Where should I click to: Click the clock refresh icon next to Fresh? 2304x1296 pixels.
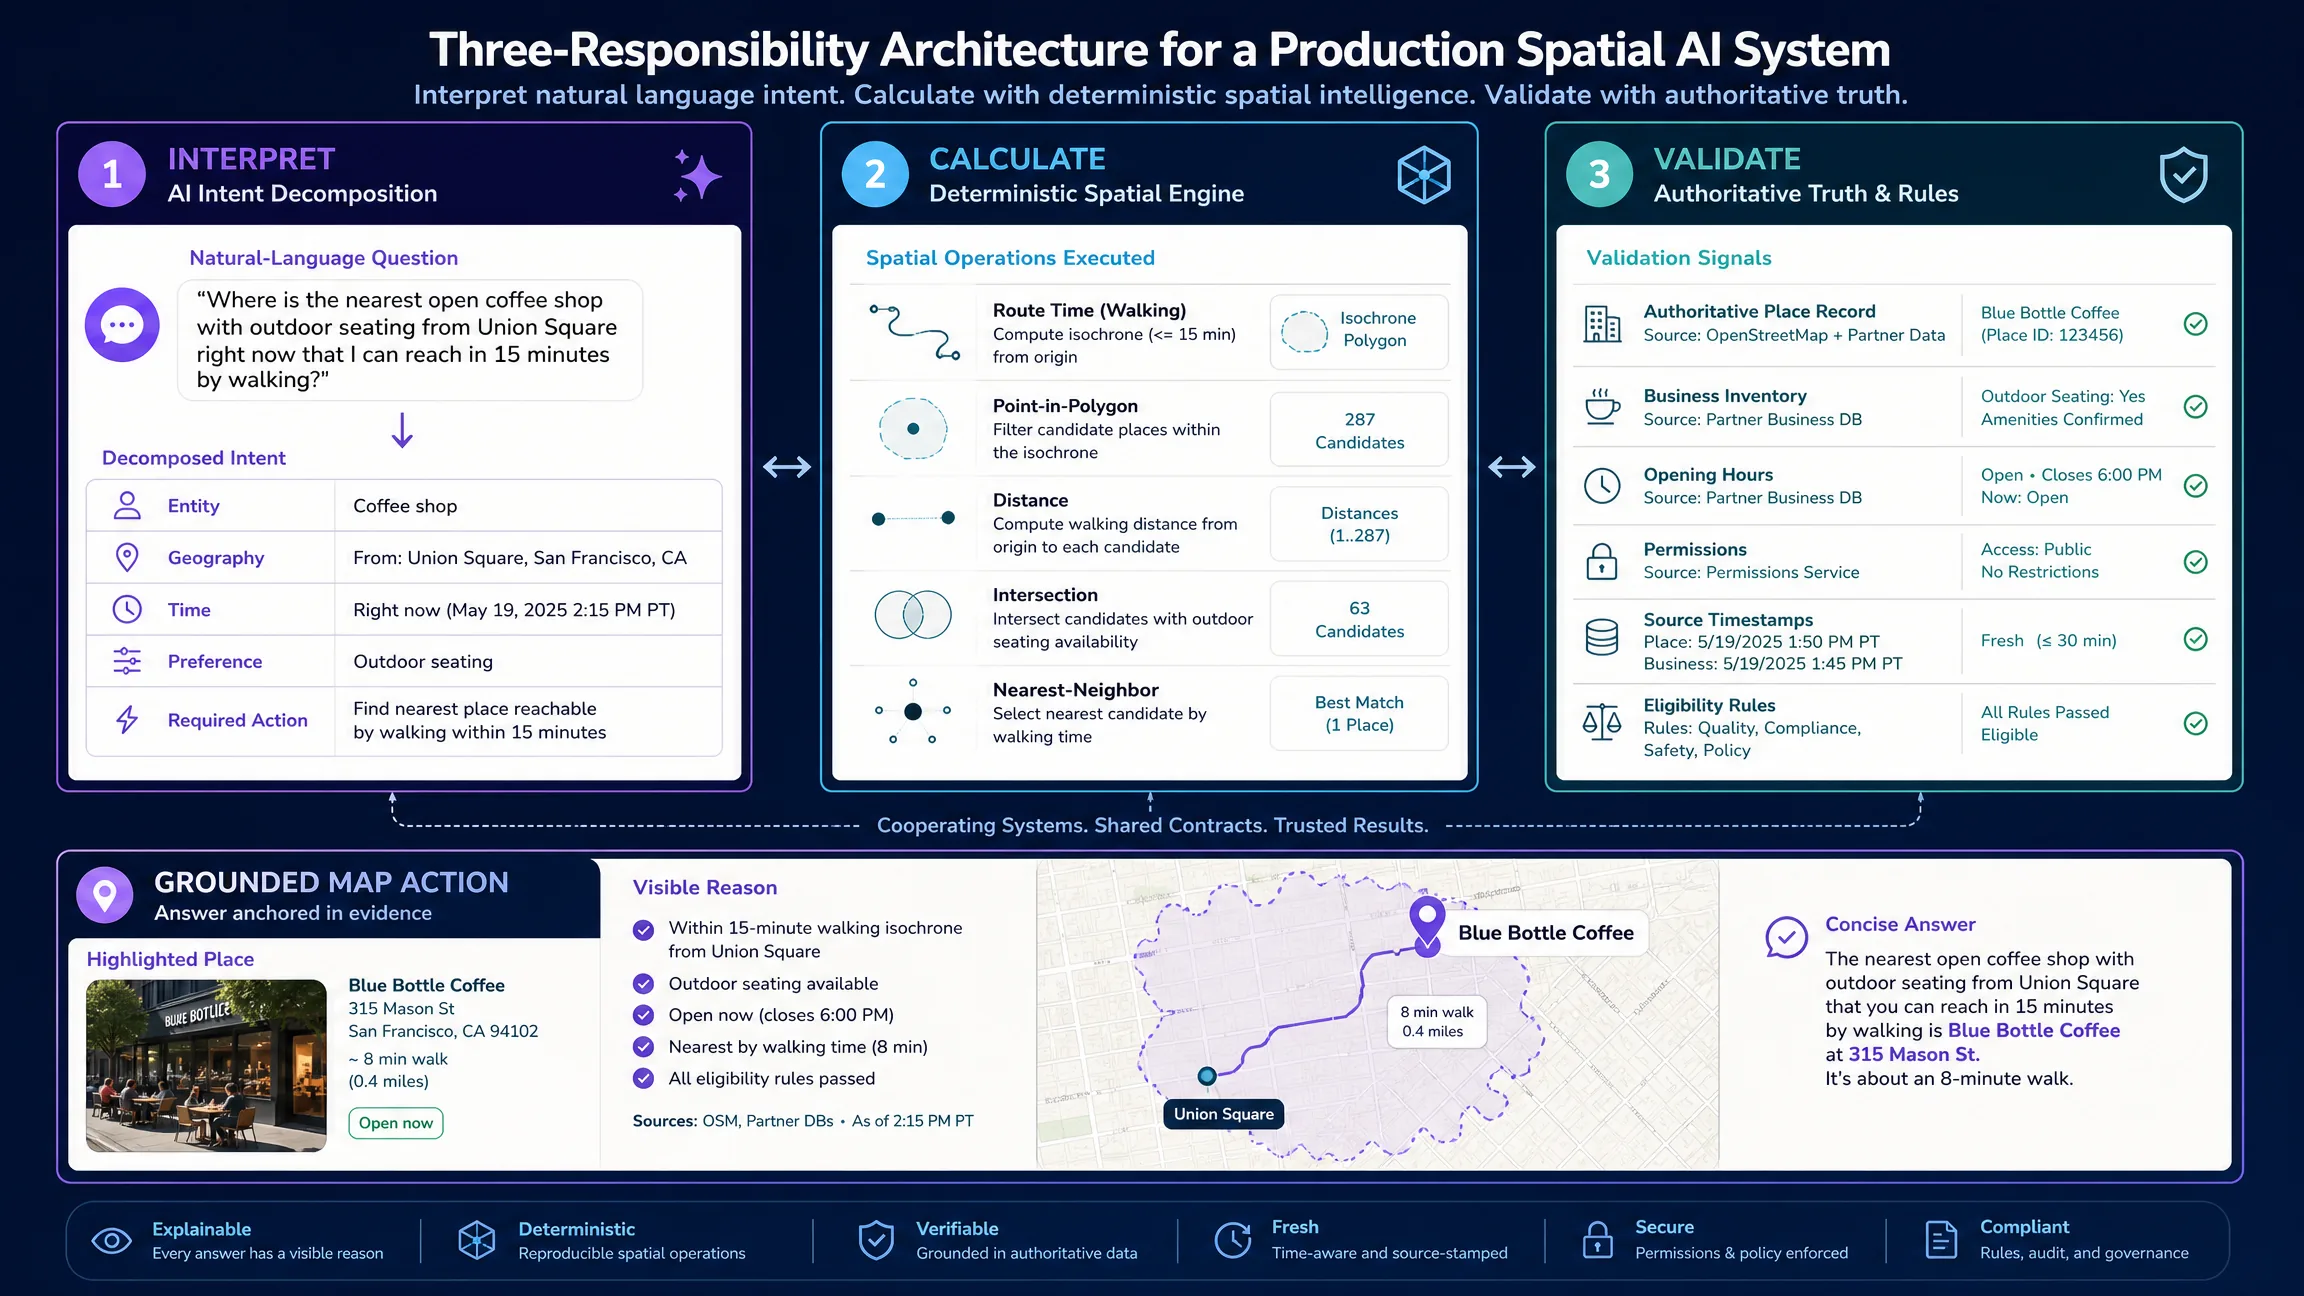1233,1240
